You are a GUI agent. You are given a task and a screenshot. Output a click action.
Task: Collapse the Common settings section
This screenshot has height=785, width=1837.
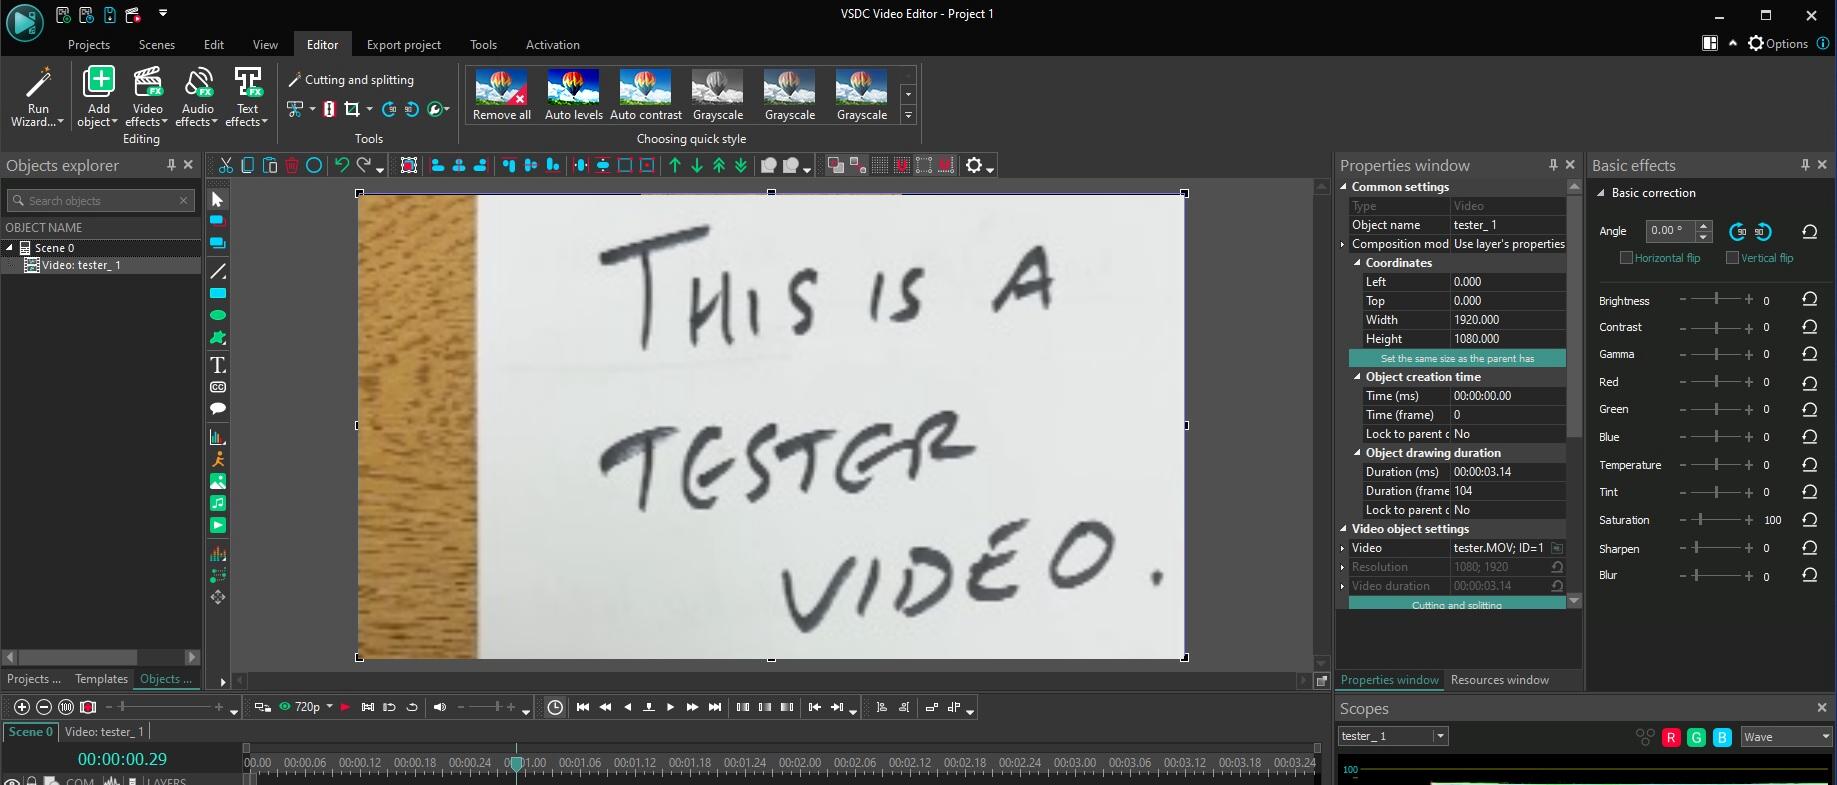click(1344, 187)
